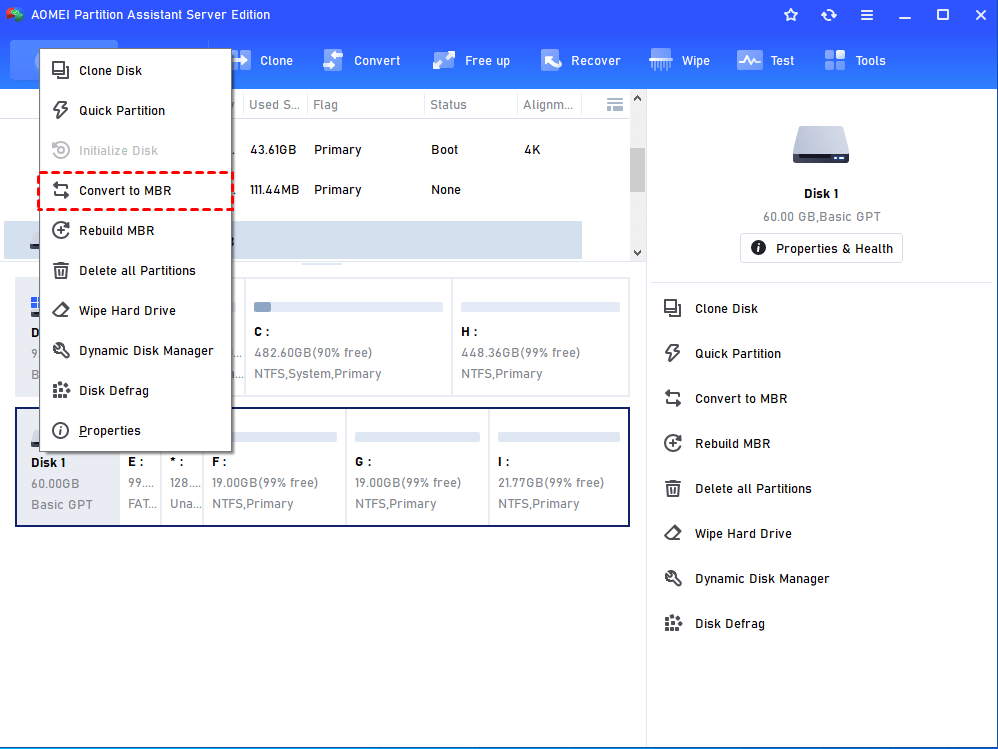The image size is (998, 749).
Task: Select the G: 19.00GB partition on Disk 1
Action: (418, 467)
